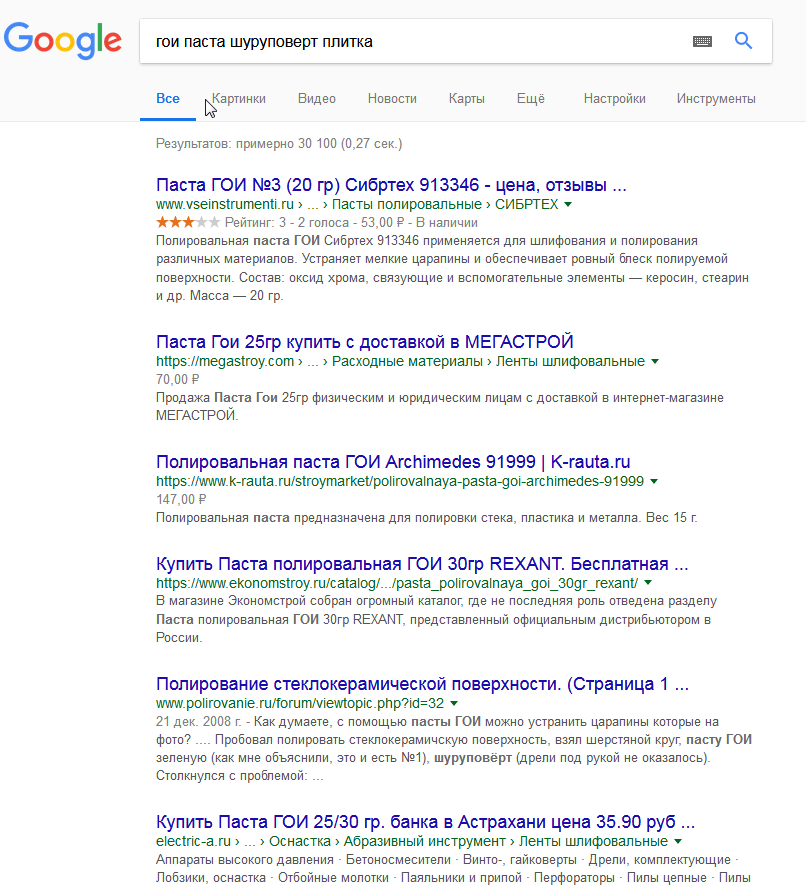The height and width of the screenshot is (888, 806).
Task: Open Настройки search settings
Action: (x=614, y=99)
